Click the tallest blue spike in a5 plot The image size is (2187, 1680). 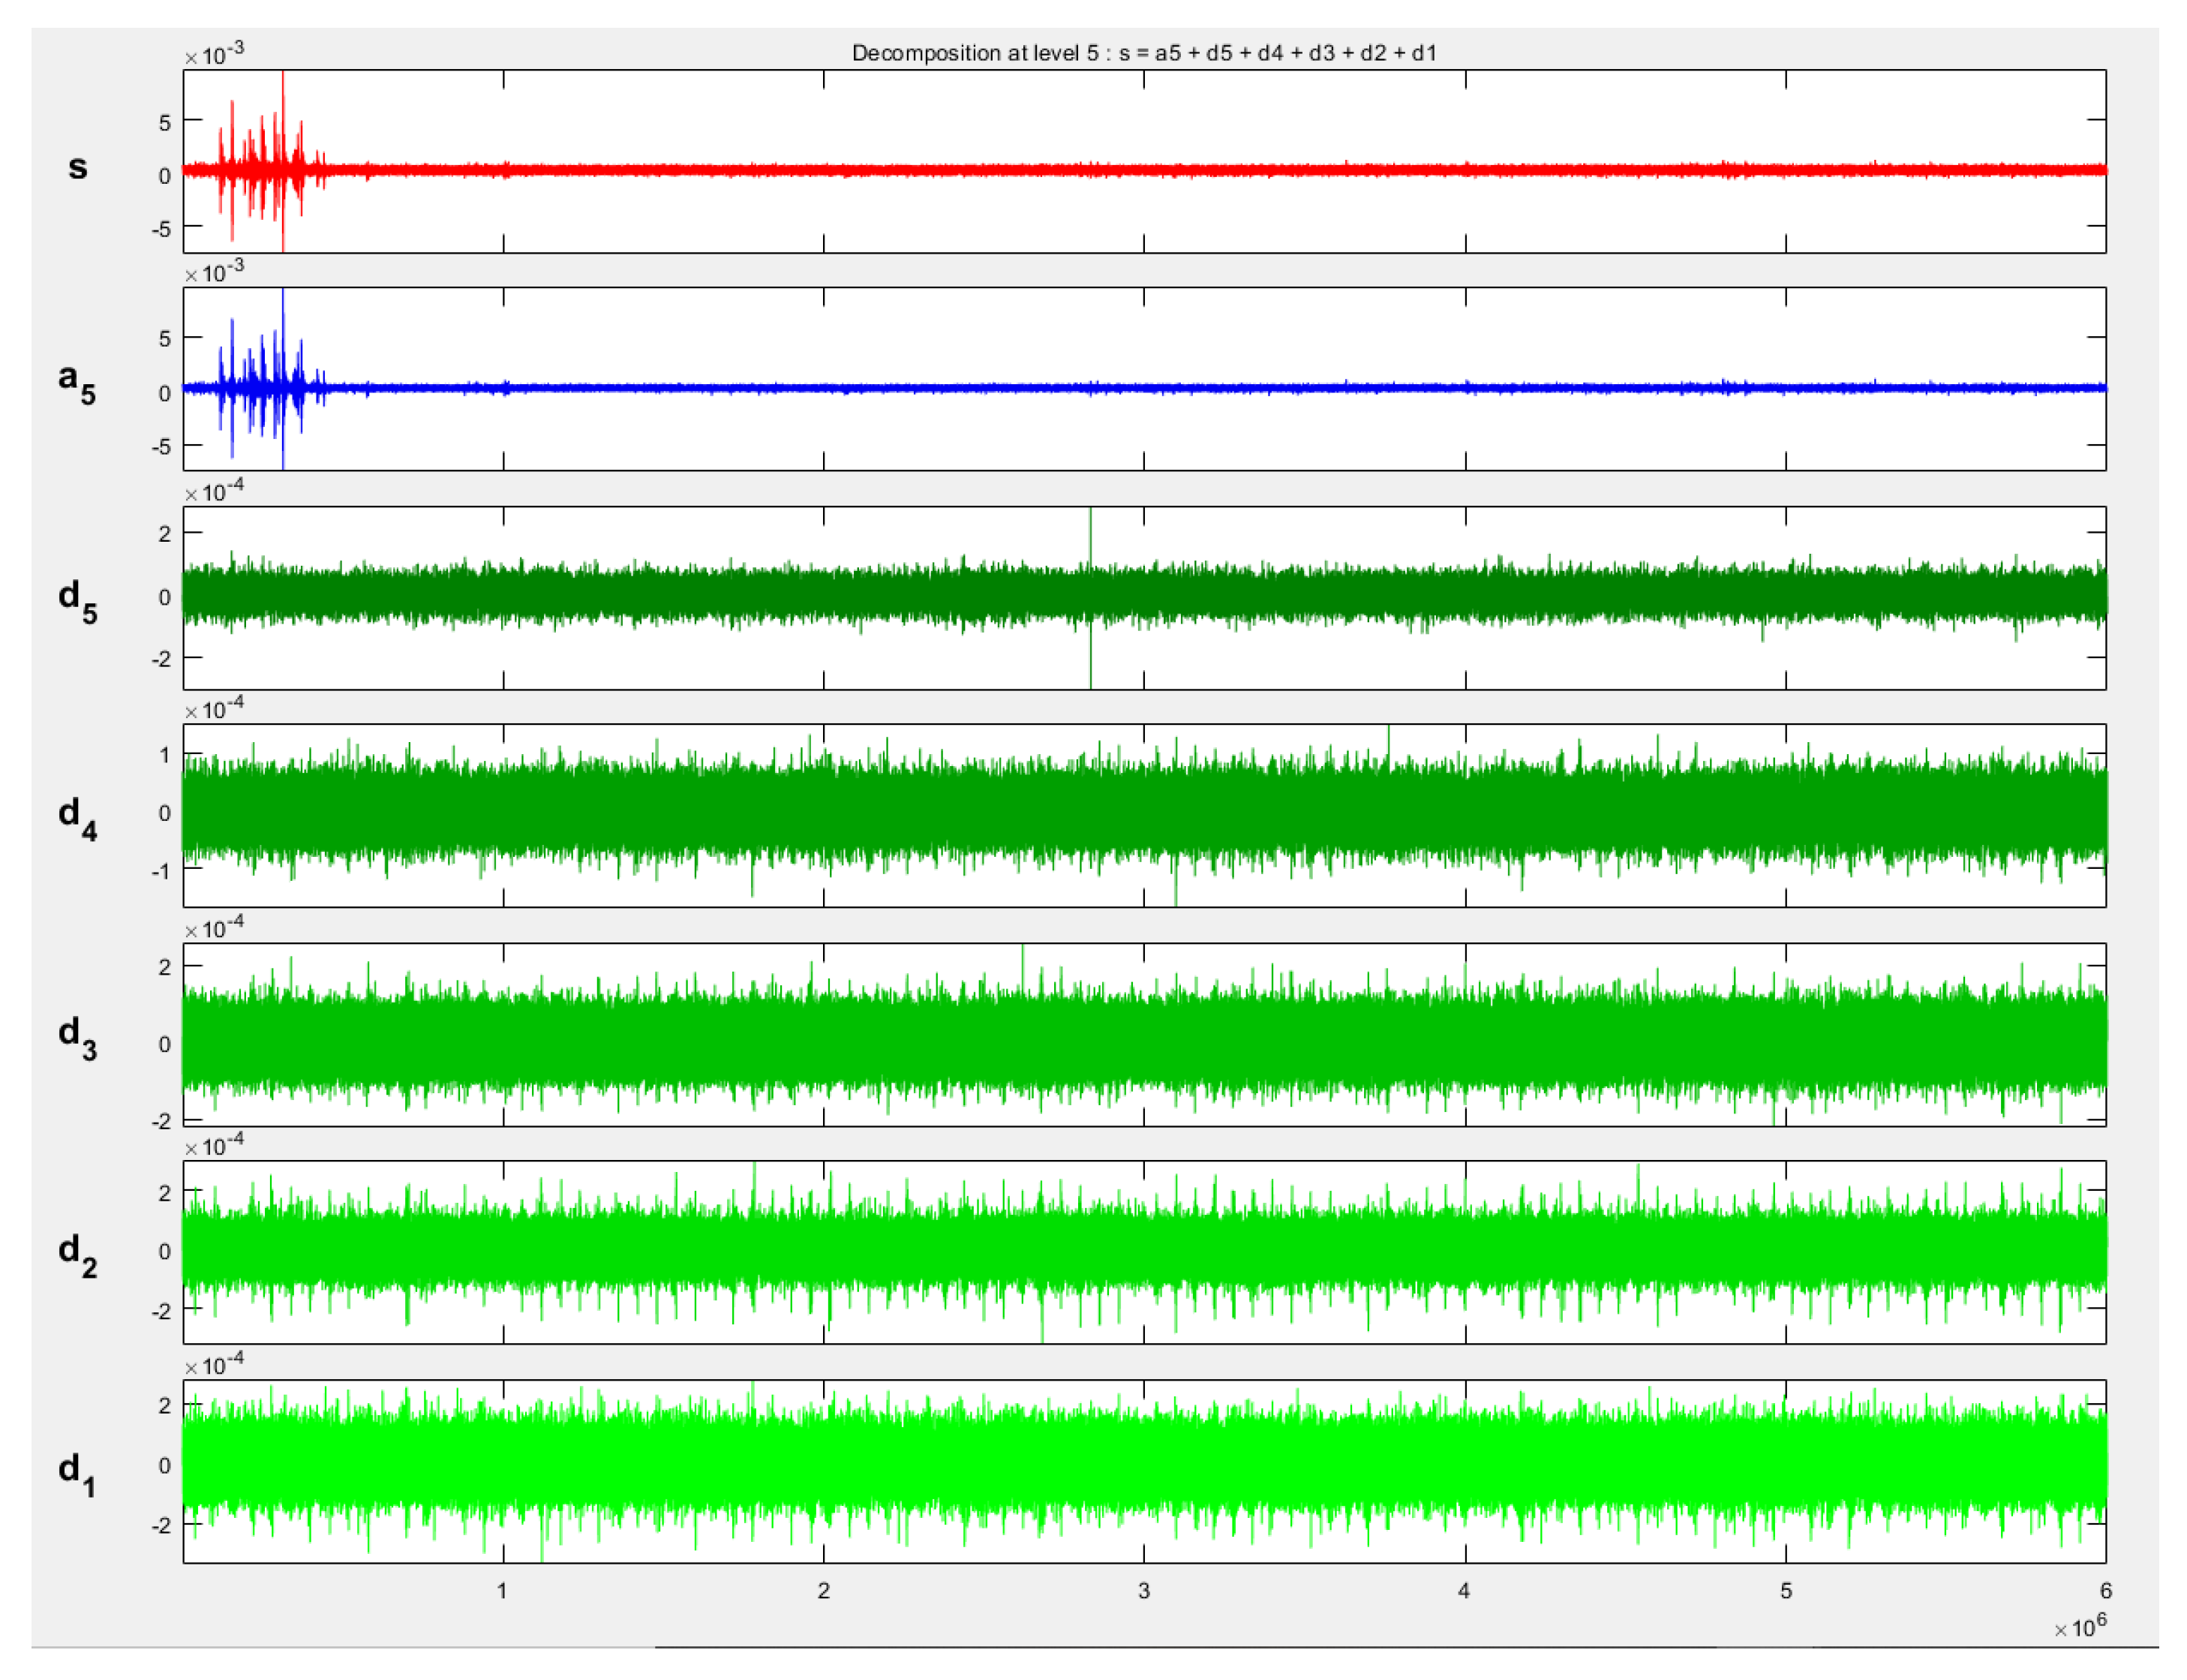point(283,378)
